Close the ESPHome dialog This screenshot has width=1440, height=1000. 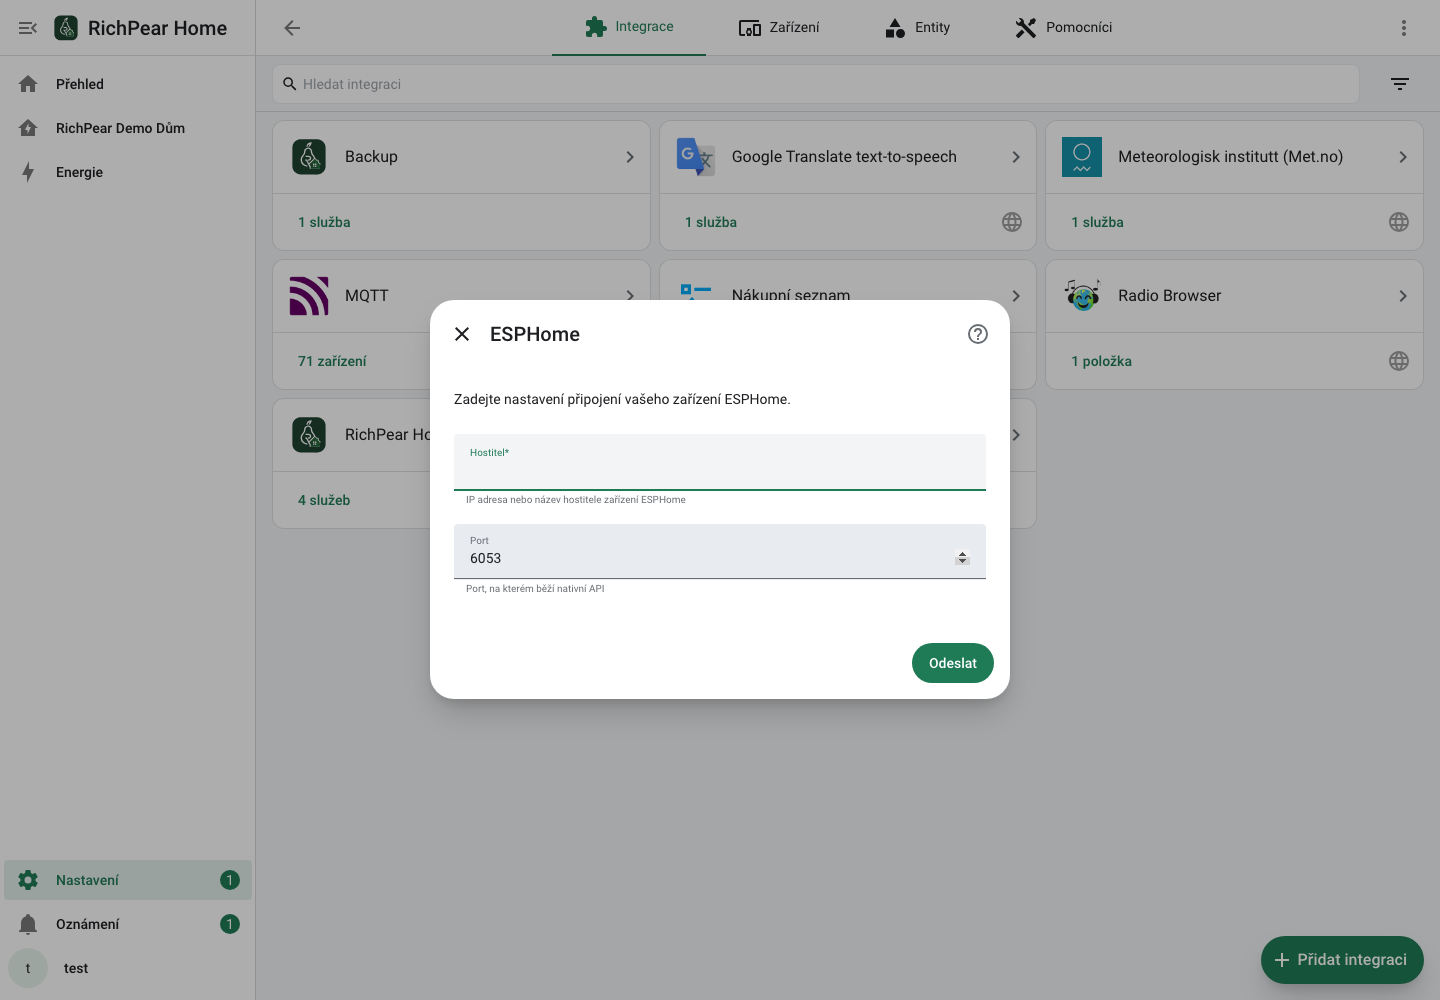pyautogui.click(x=462, y=334)
